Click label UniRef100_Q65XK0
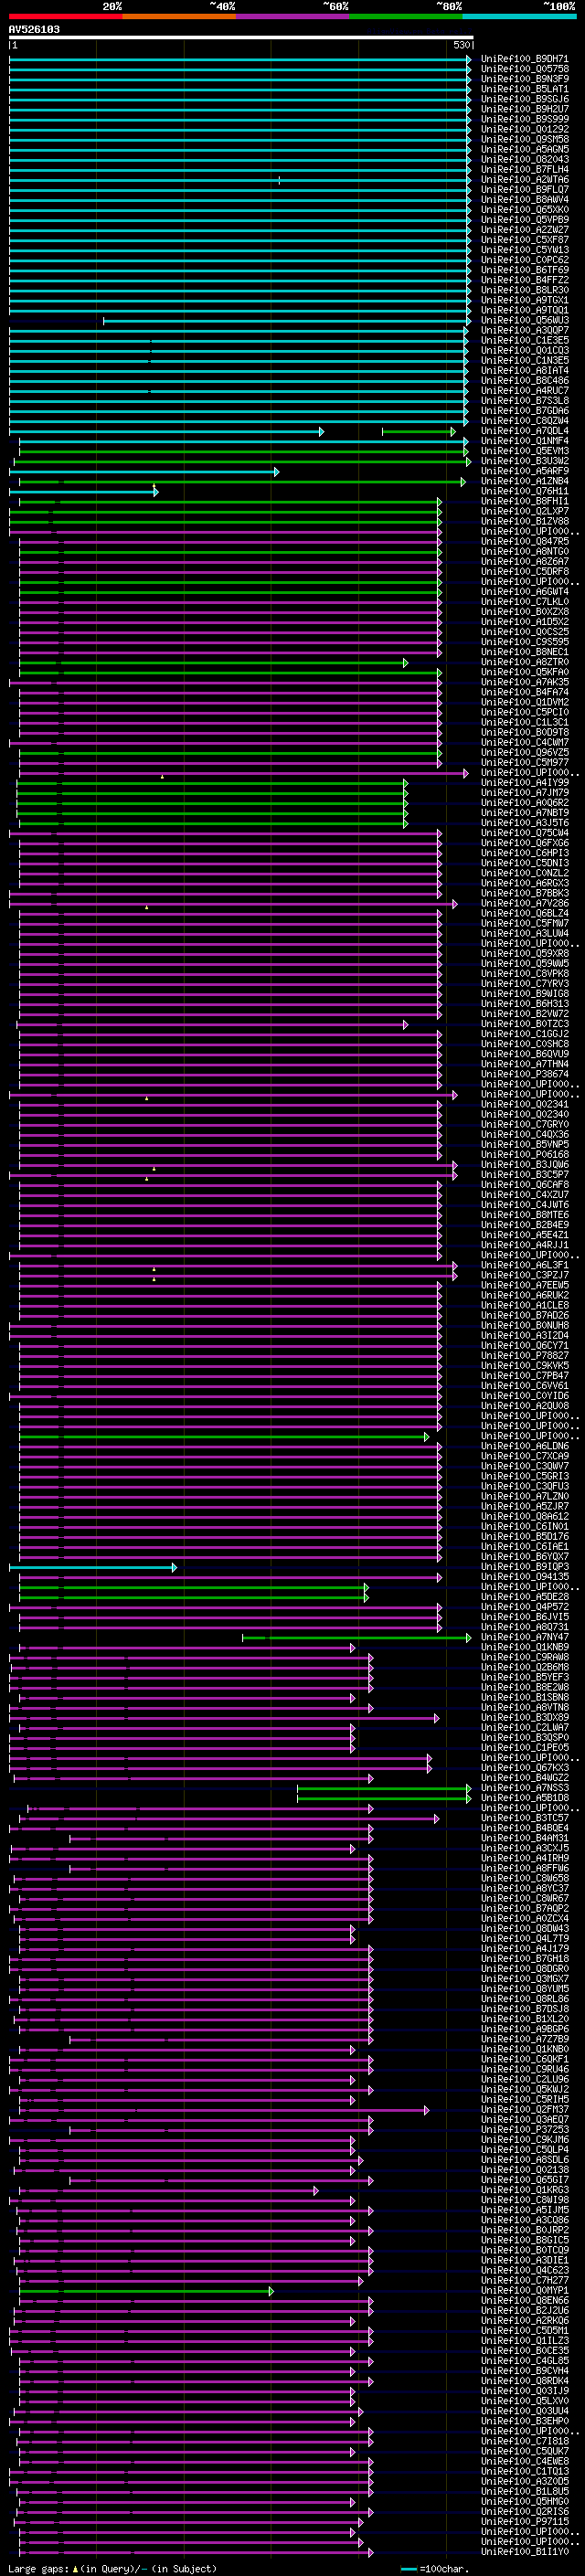 point(525,210)
